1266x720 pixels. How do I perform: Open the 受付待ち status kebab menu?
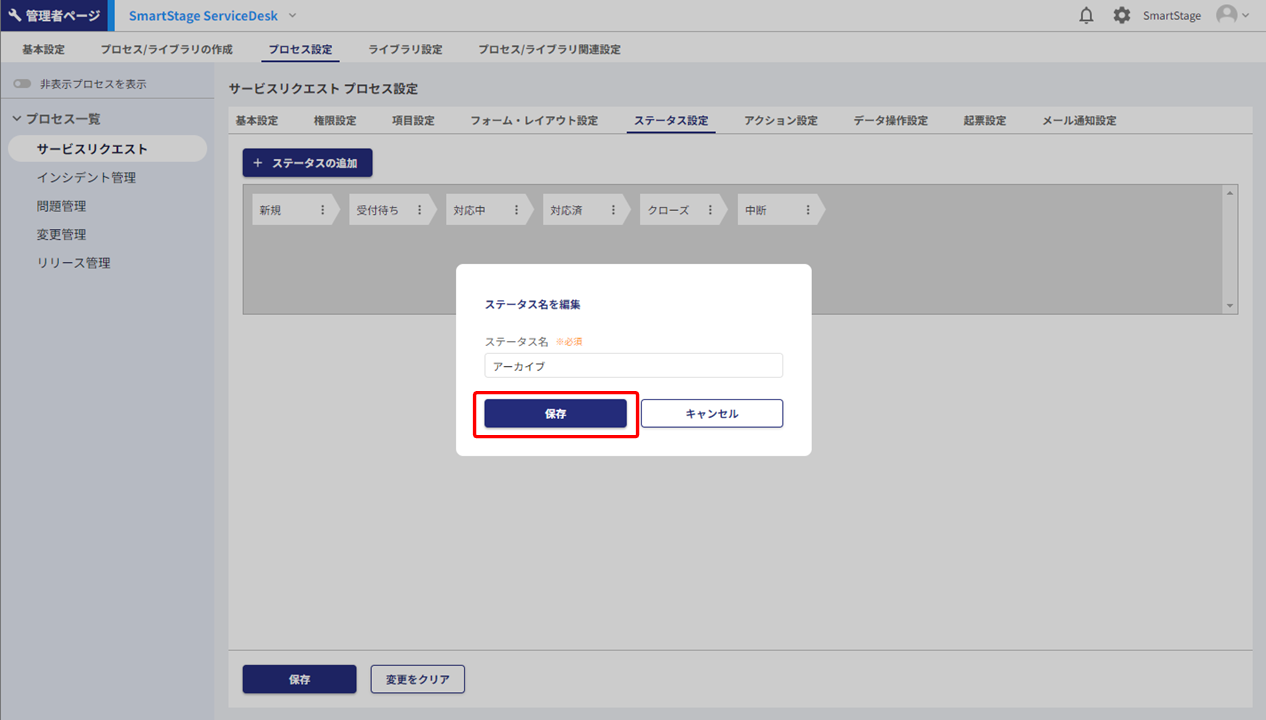(x=419, y=210)
